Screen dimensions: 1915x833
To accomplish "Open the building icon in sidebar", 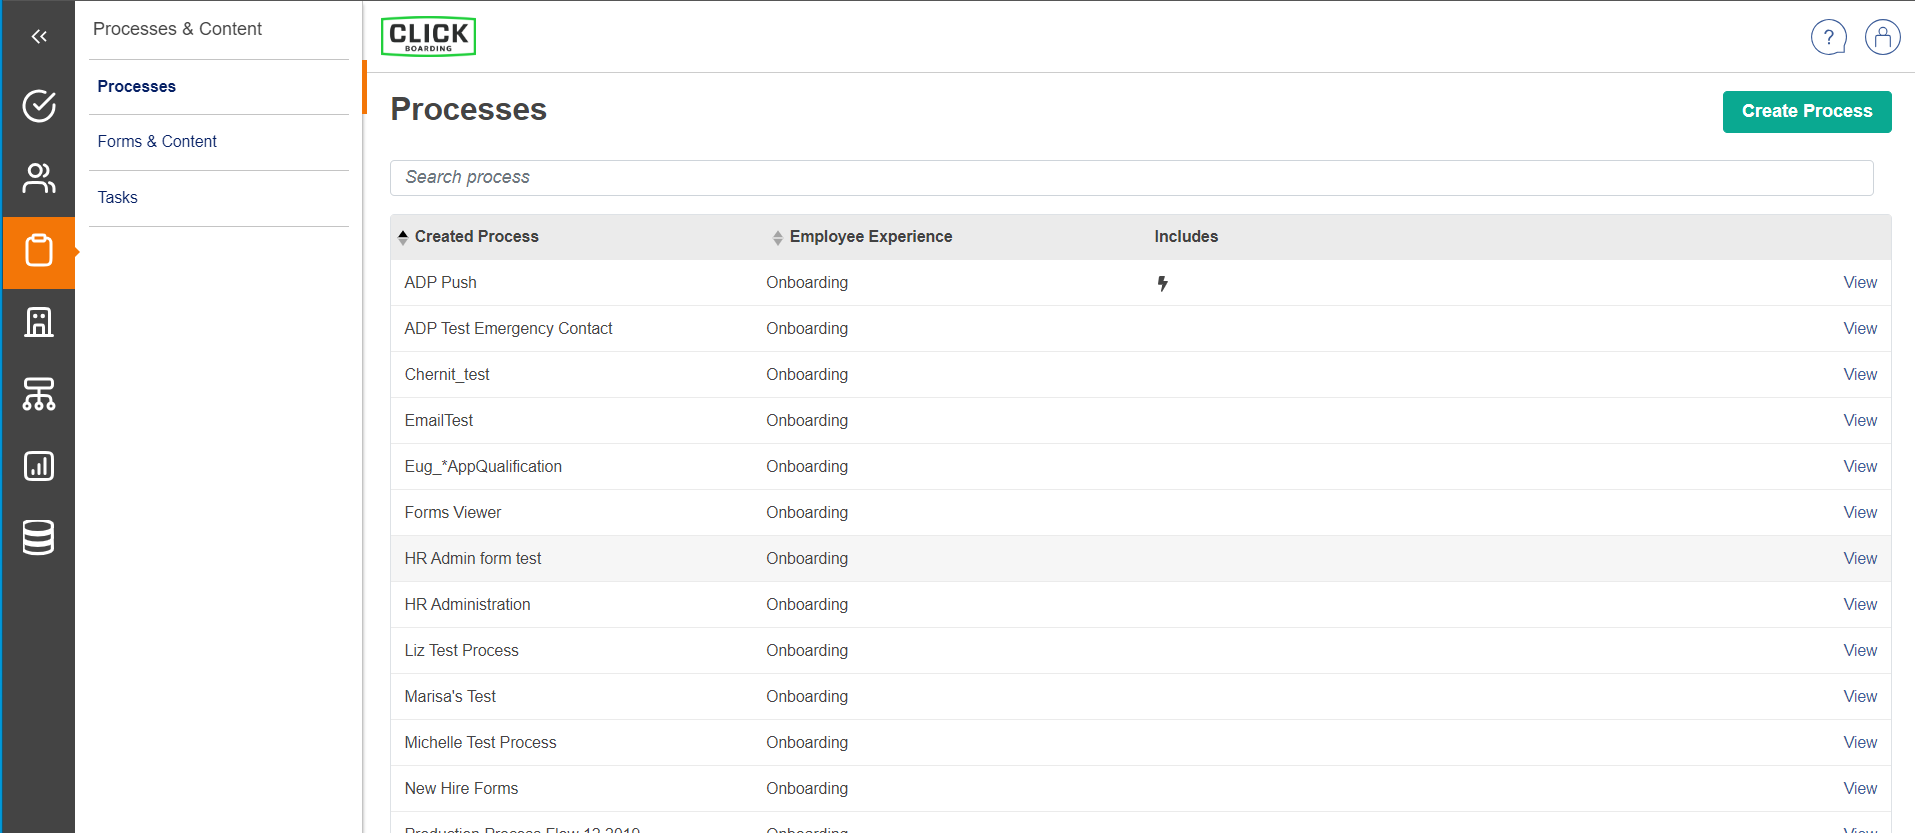I will point(39,322).
